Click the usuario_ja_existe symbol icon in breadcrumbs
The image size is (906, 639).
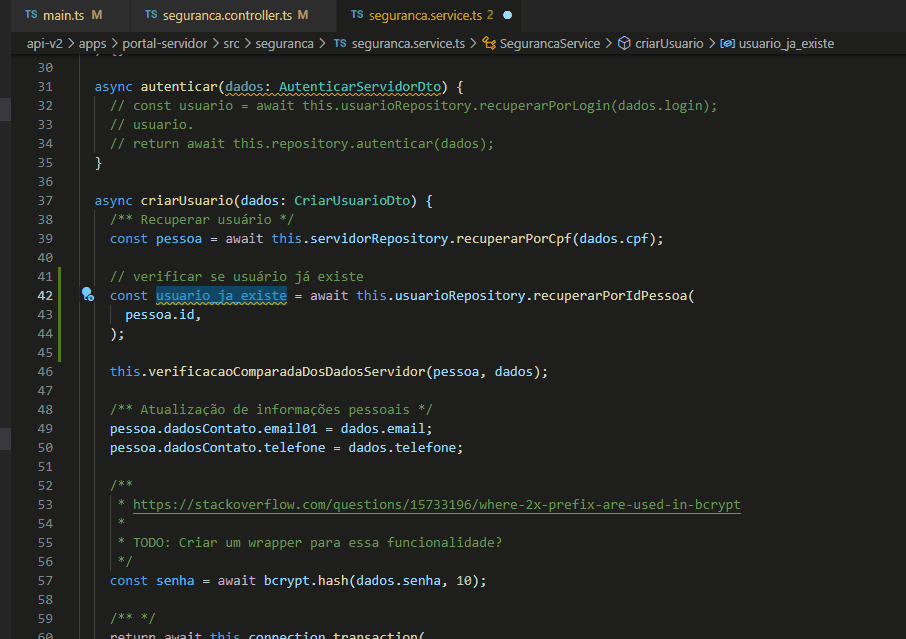point(728,44)
